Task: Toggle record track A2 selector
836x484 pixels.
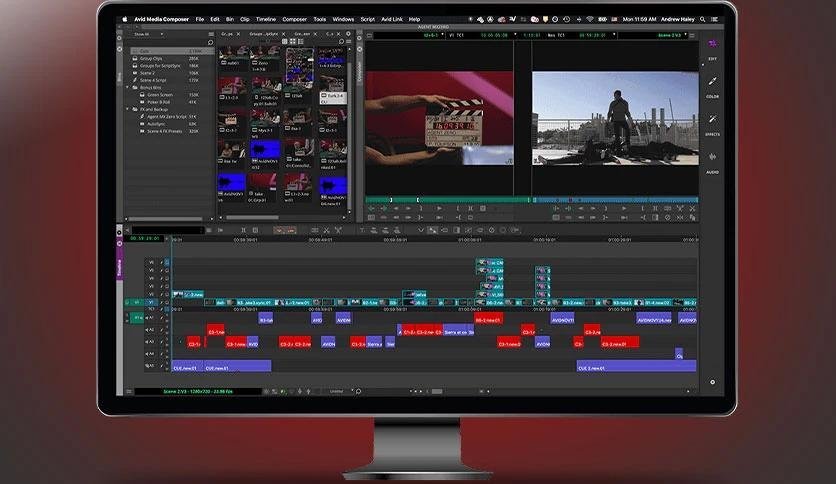Action: (151, 330)
